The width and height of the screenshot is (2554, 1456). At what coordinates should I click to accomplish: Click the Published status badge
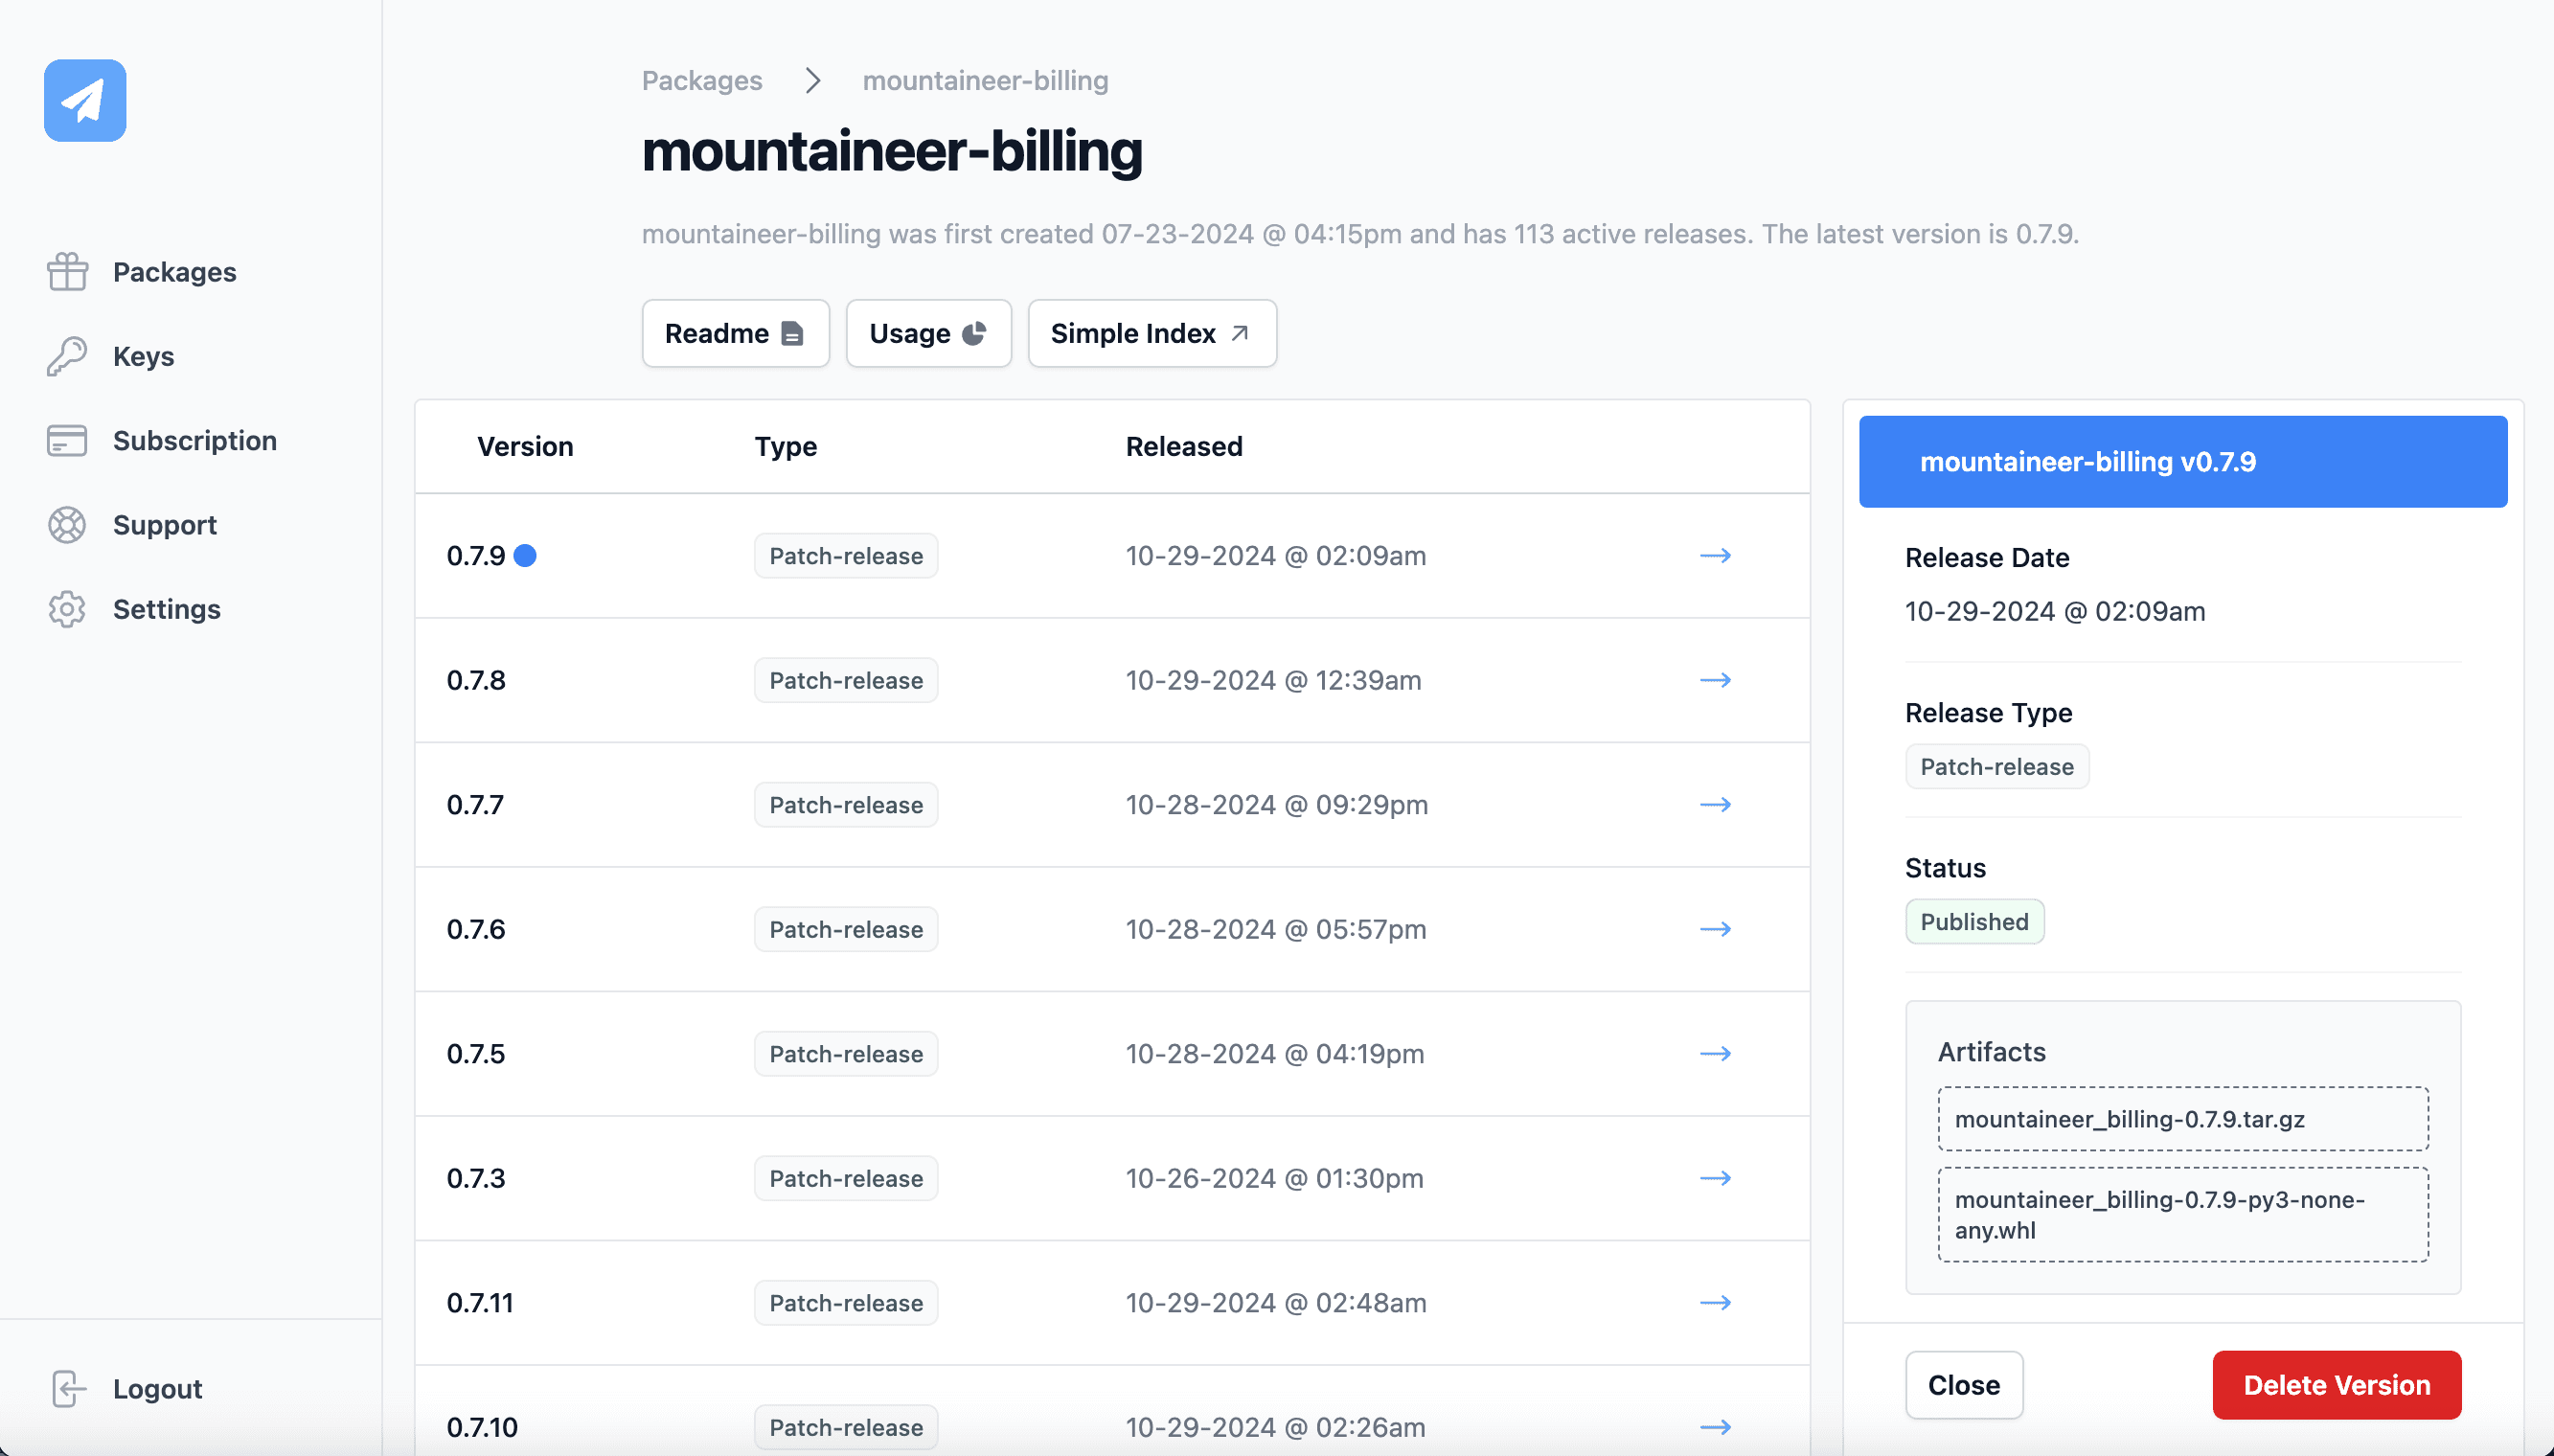[1974, 921]
